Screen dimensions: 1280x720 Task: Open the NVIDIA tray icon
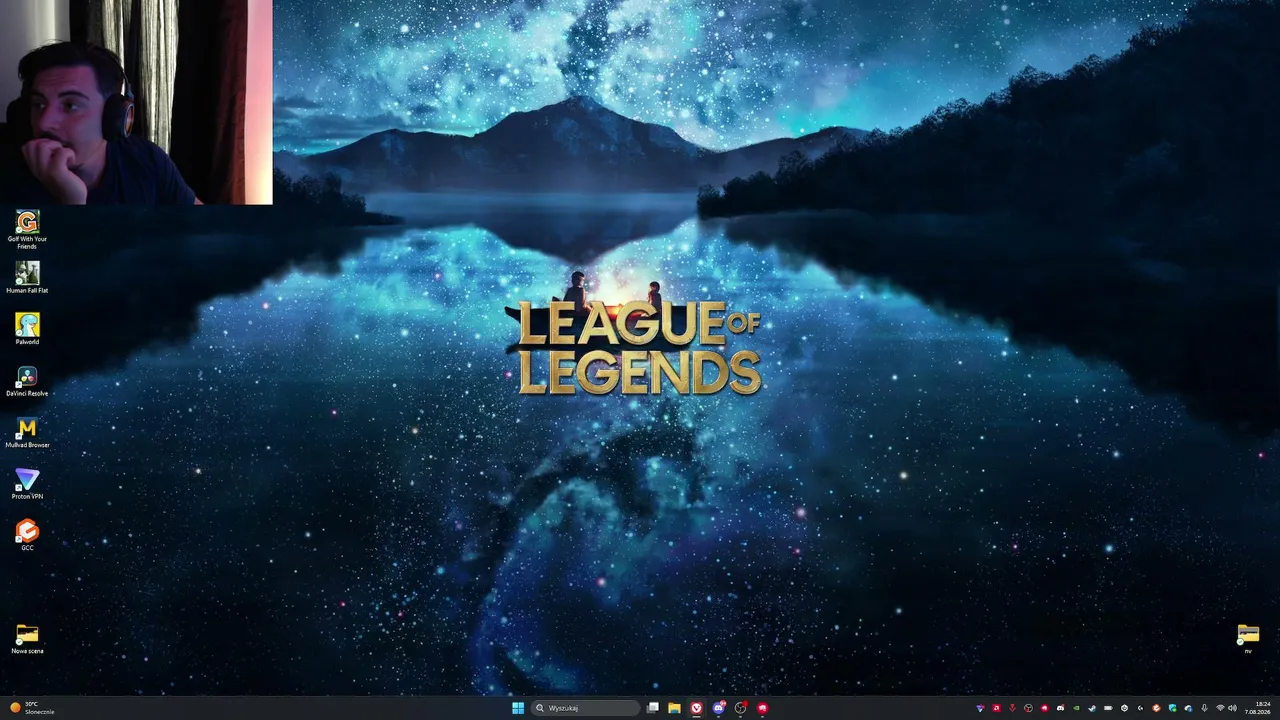[x=1076, y=708]
